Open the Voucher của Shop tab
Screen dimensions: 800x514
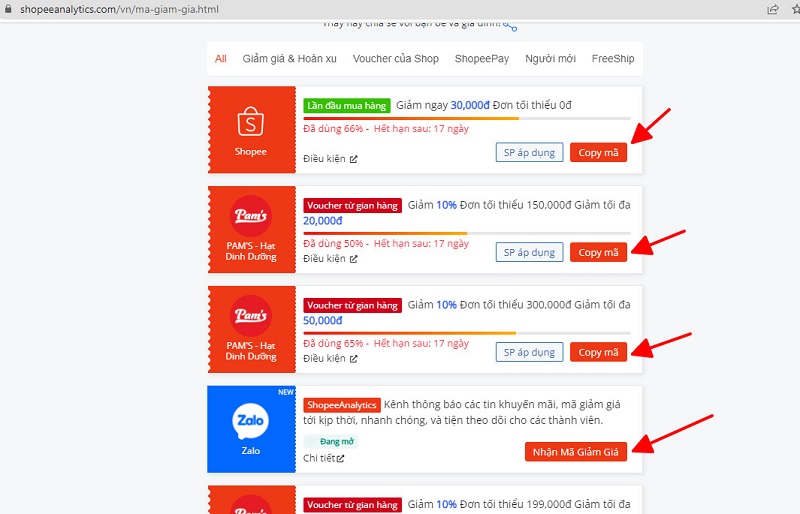395,59
